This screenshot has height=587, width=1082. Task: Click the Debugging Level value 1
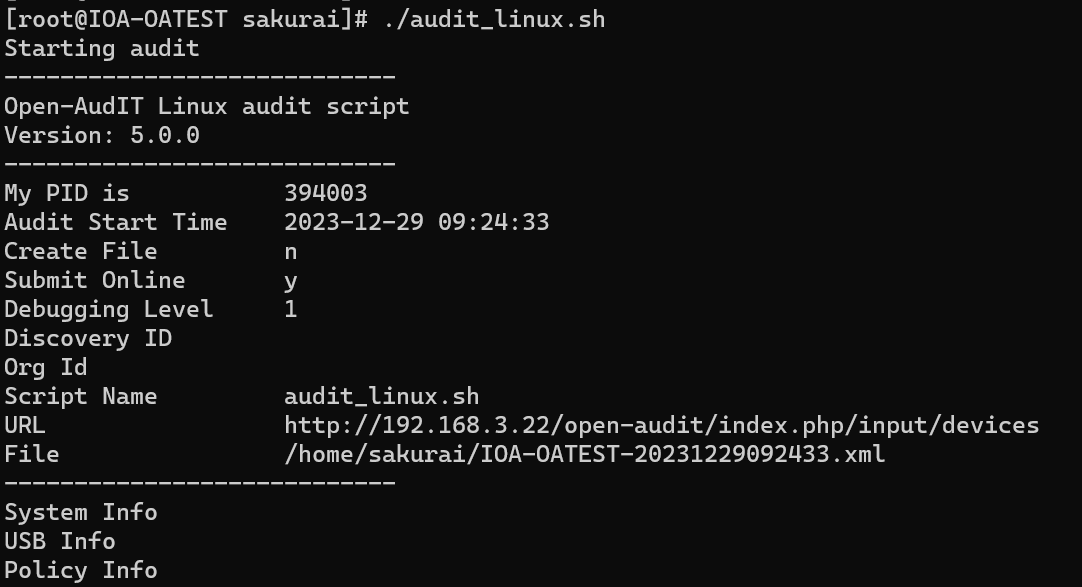(291, 309)
